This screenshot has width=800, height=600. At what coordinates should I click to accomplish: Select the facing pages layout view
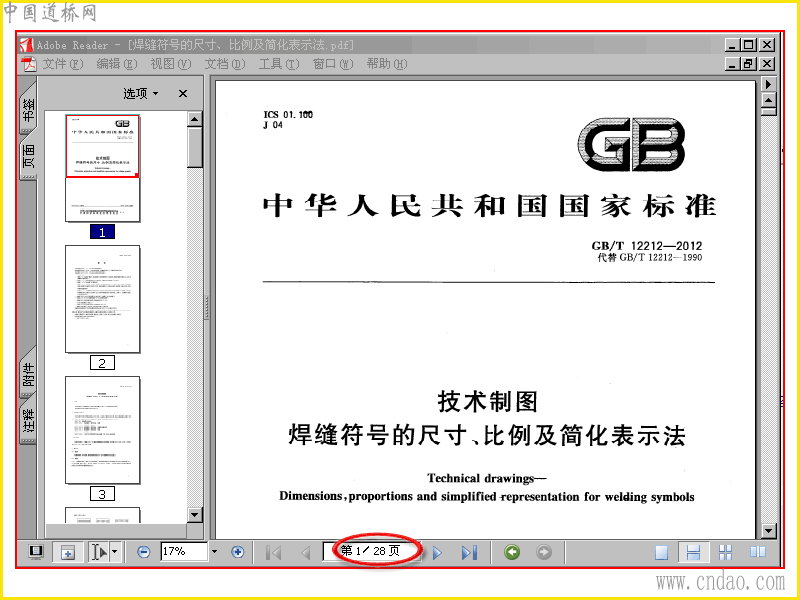[758, 552]
